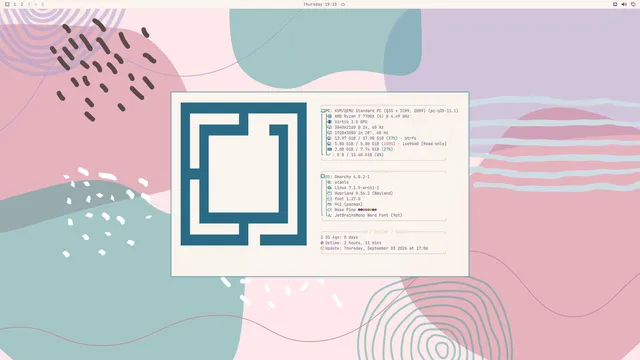
Task: Click the CPU icon beside AMD Ryzen 7
Action: click(329, 116)
